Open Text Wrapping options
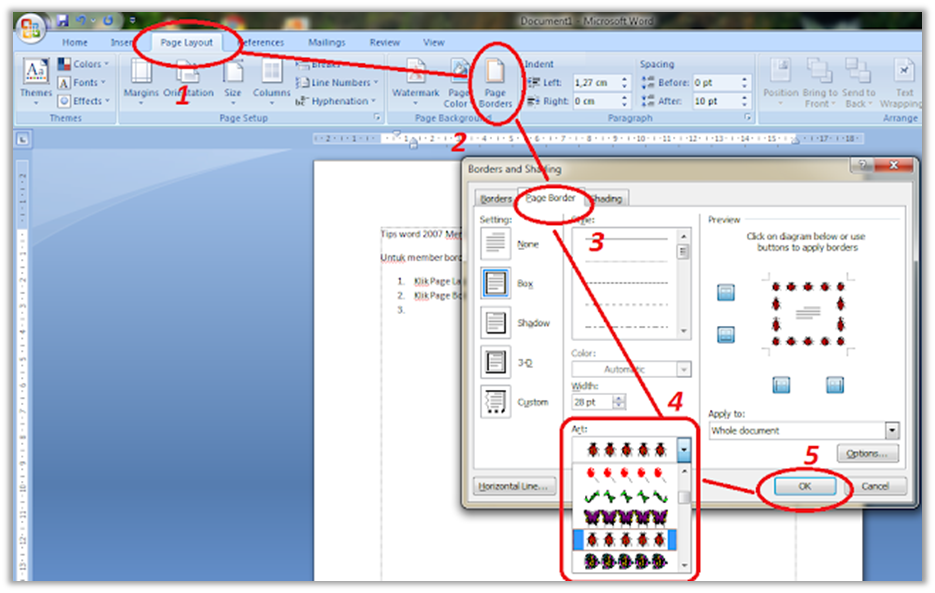 pyautogui.click(x=904, y=82)
